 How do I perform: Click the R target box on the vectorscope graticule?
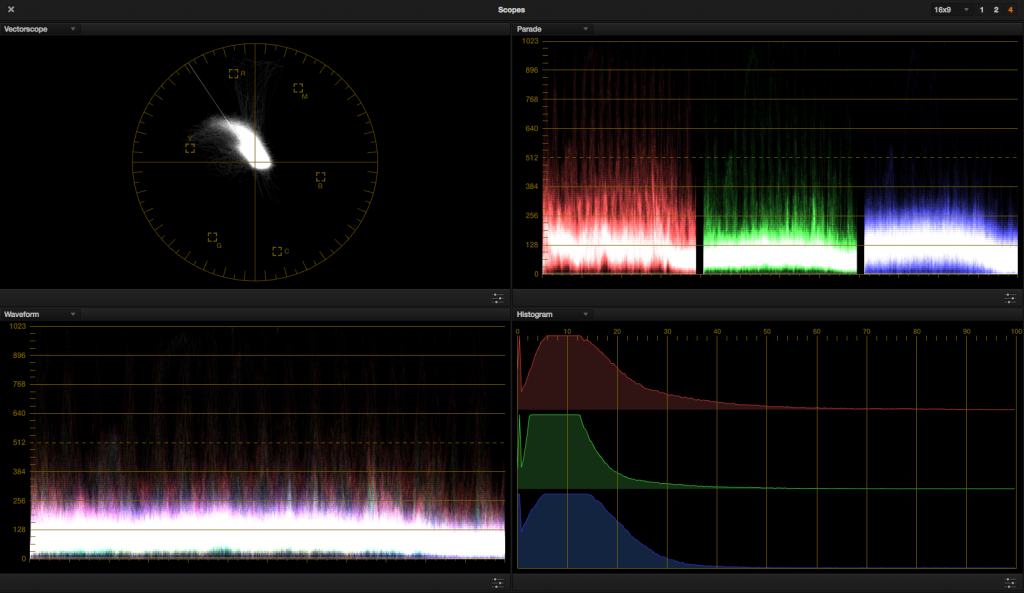pyautogui.click(x=236, y=73)
